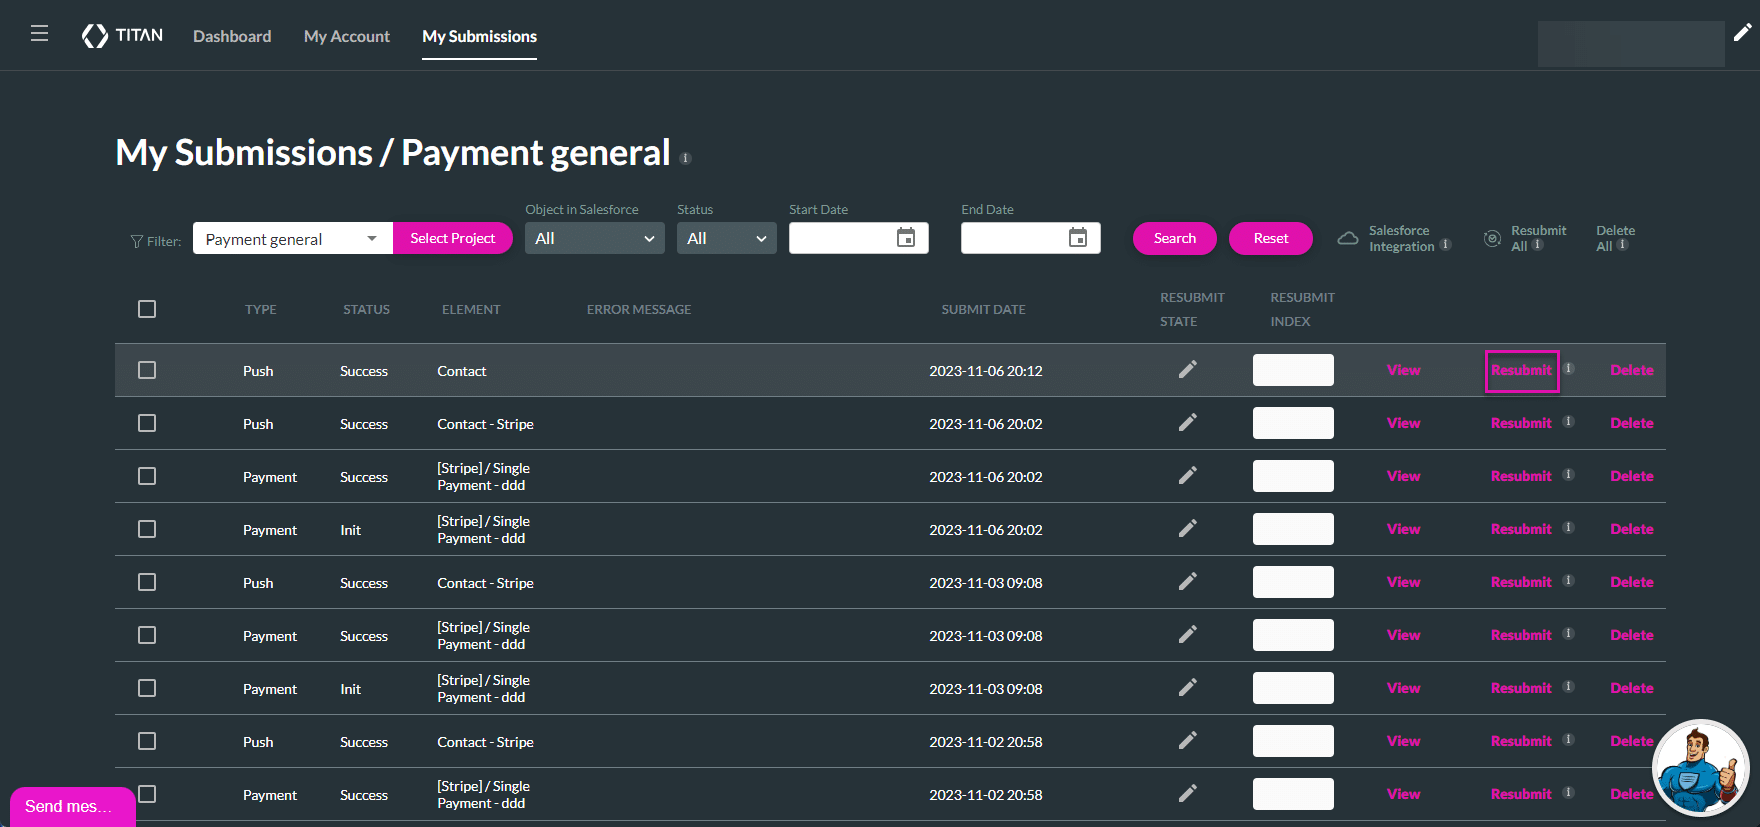Screen dimensions: 1760x827
Task: Click the pencil edit icon at top right
Action: coord(1742,33)
